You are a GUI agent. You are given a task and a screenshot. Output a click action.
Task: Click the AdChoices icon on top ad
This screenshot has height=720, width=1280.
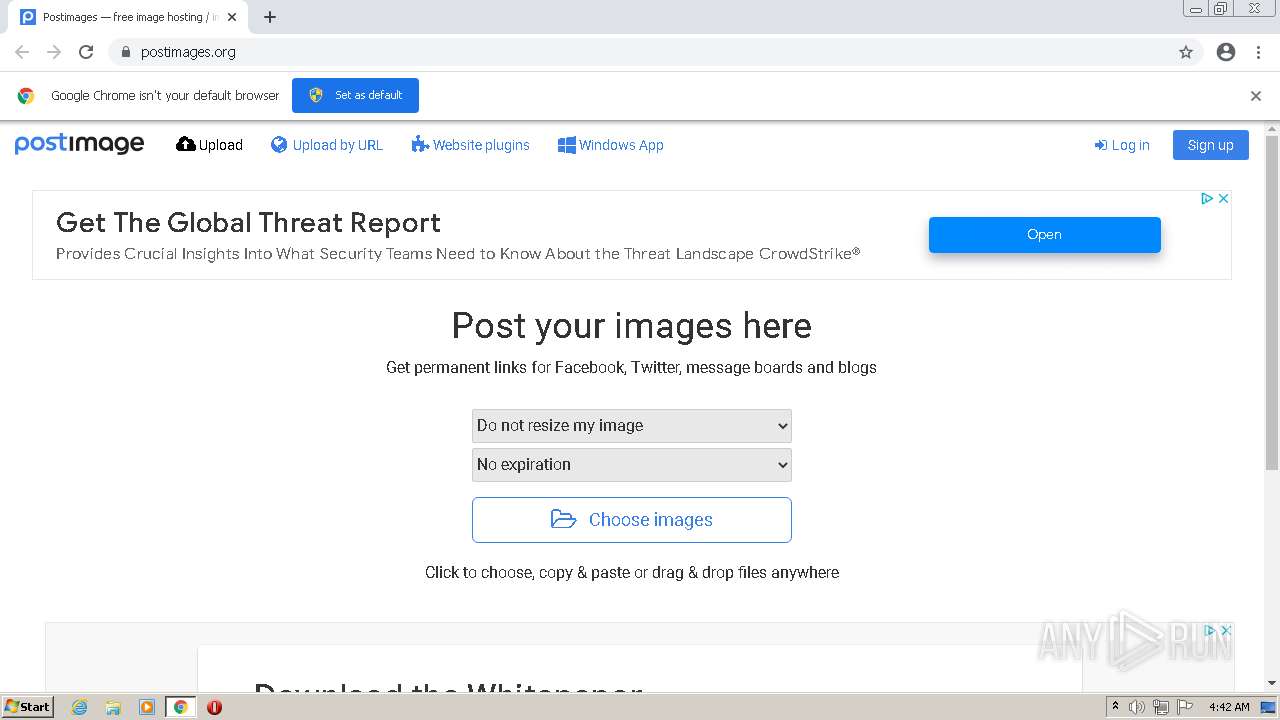[x=1207, y=199]
